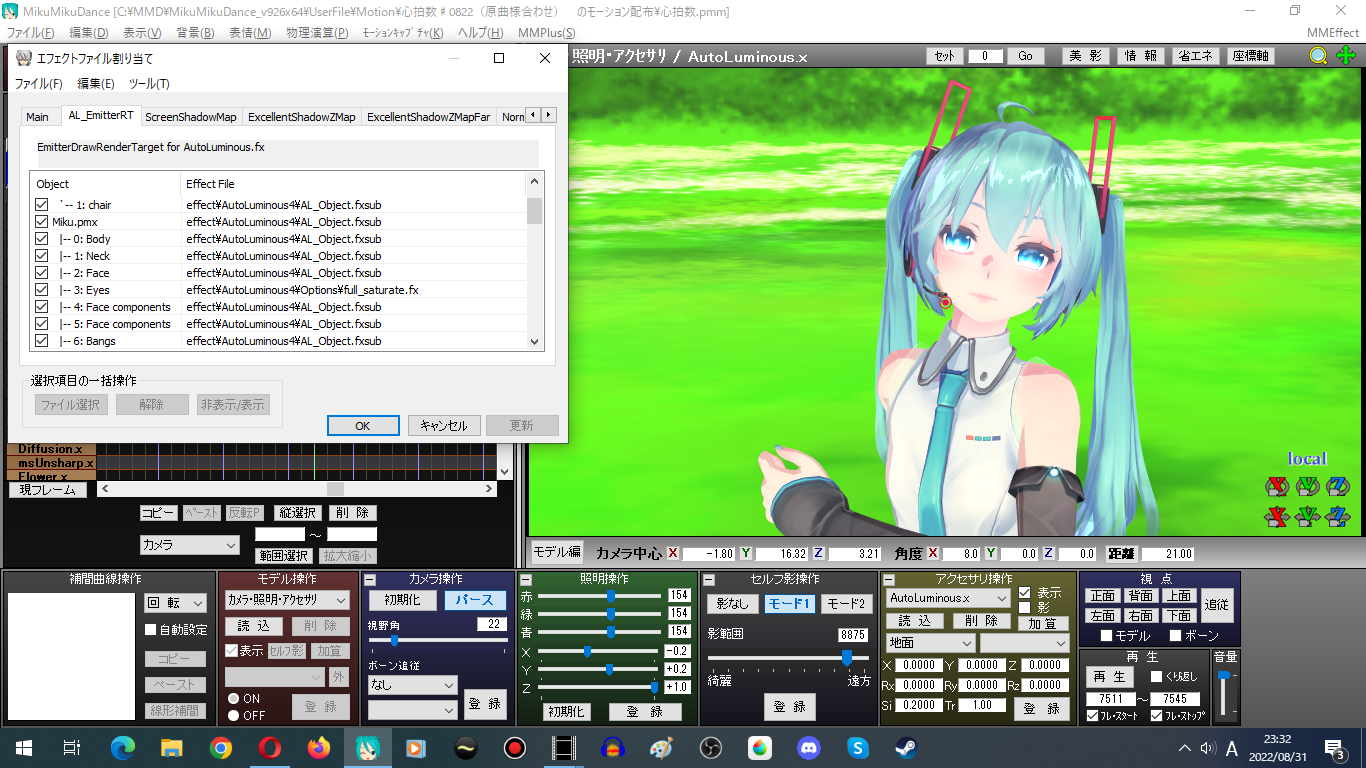Click モード2 self-shadow button

[847, 604]
